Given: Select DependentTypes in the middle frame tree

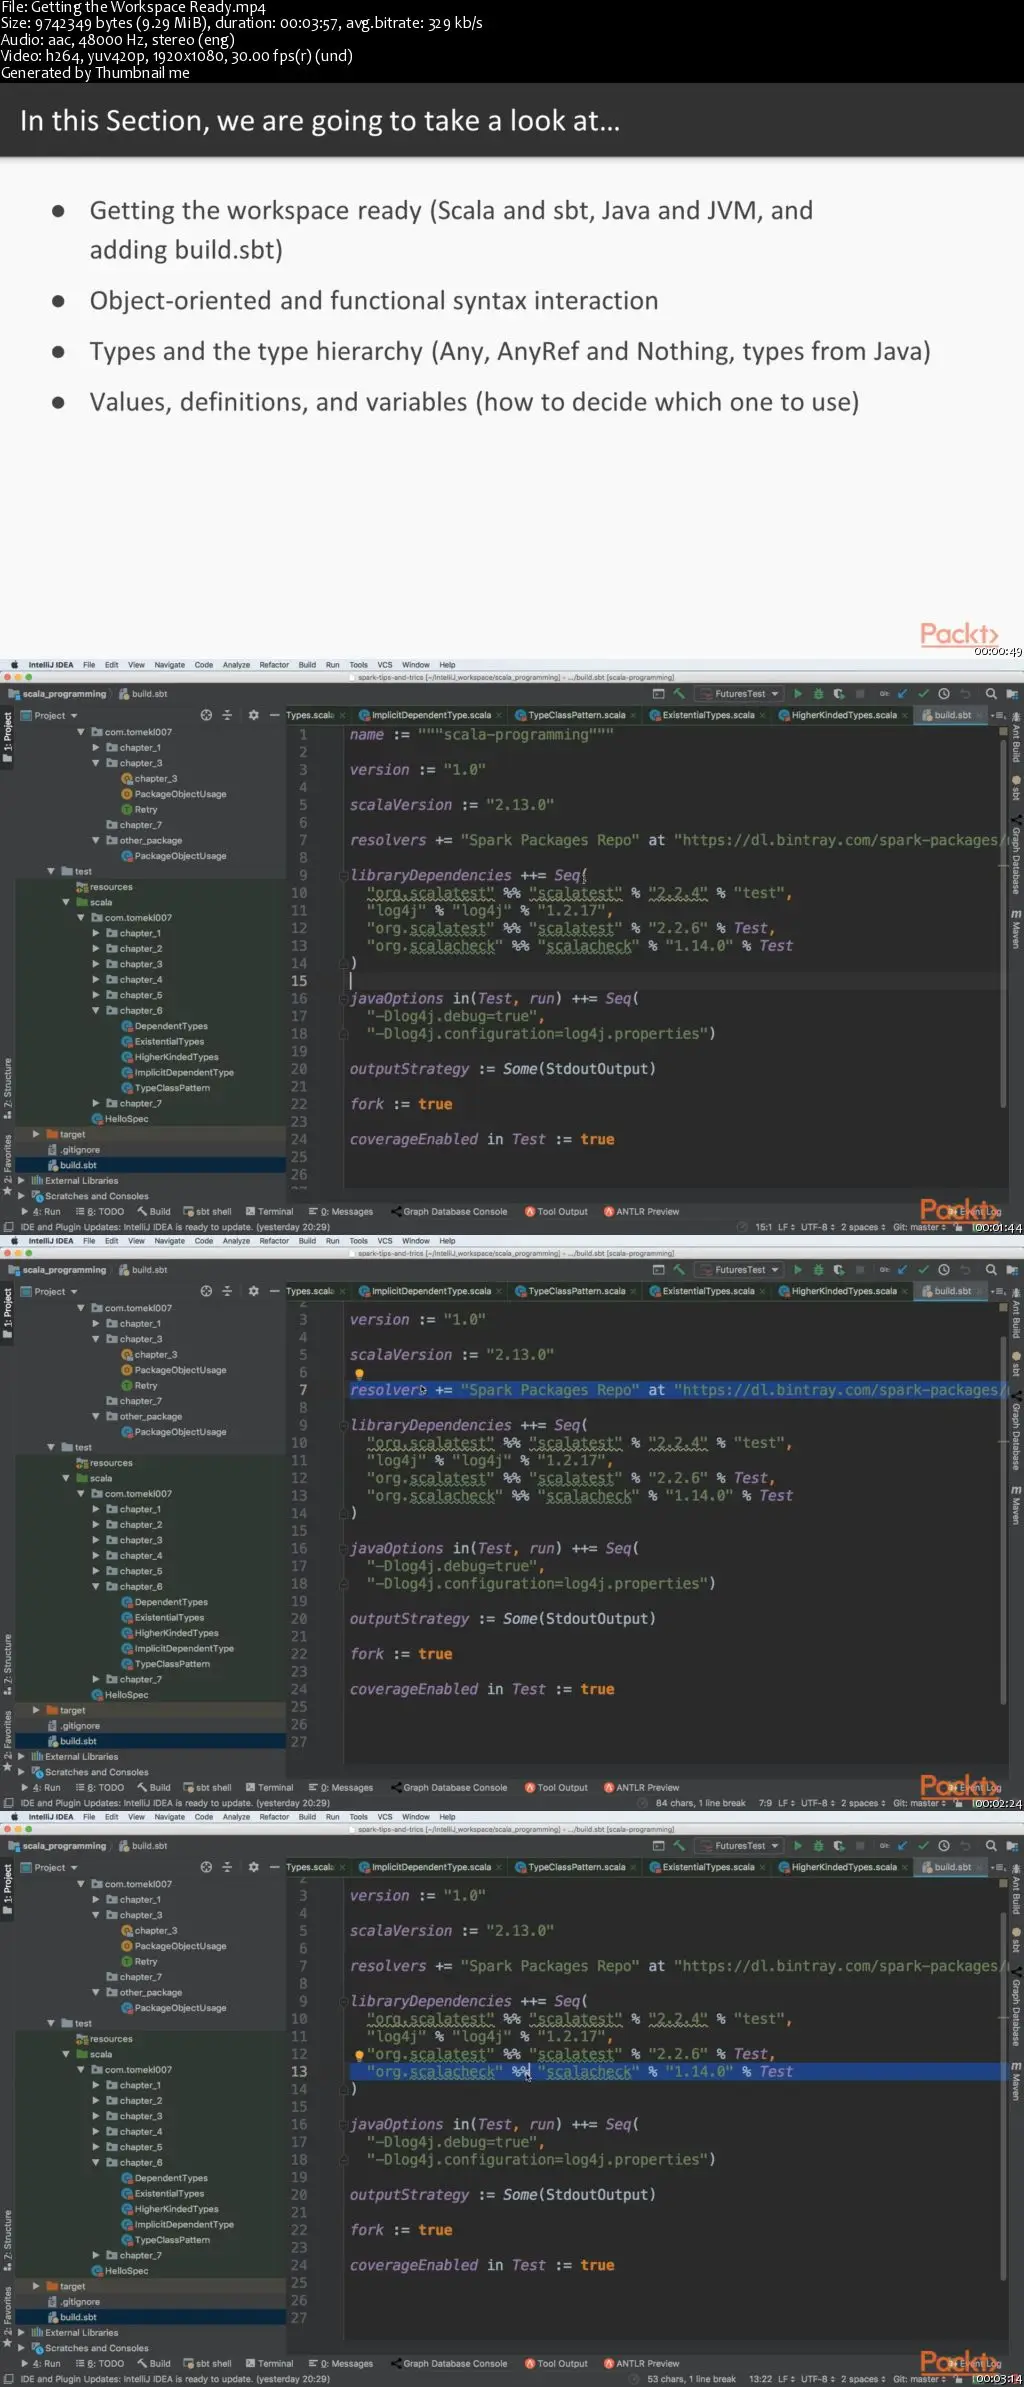Looking at the screenshot, I should pyautogui.click(x=164, y=1602).
